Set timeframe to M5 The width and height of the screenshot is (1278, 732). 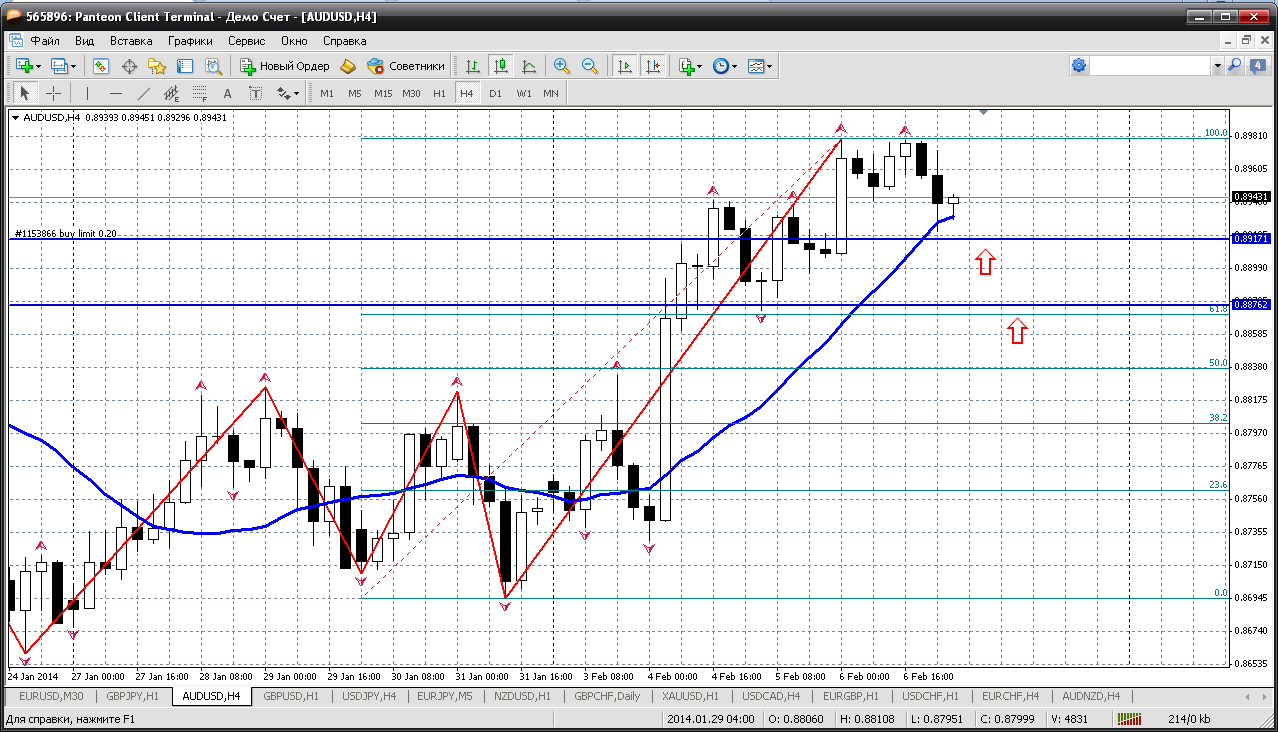pos(355,93)
